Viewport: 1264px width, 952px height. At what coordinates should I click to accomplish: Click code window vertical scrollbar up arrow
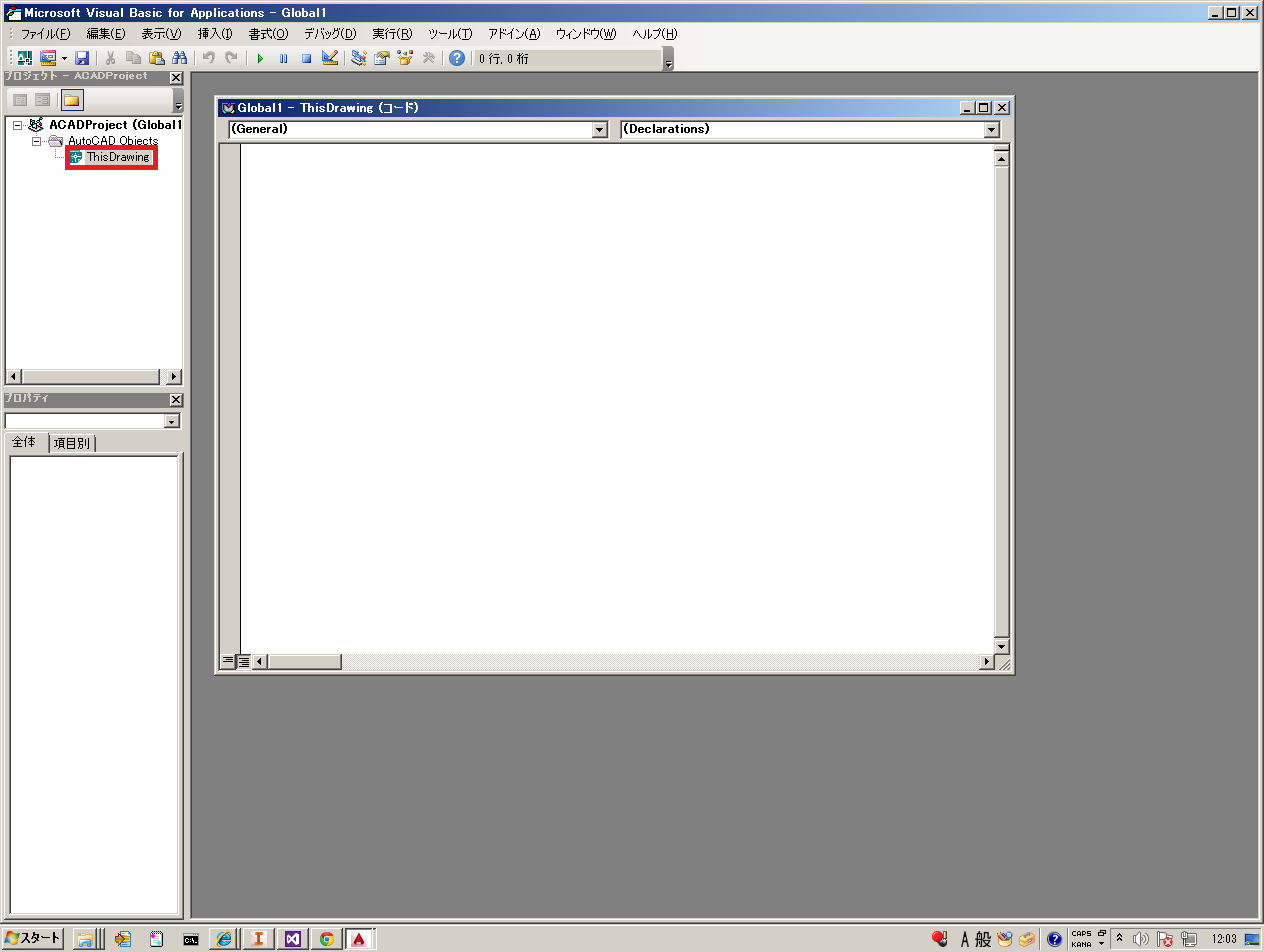coord(1002,157)
